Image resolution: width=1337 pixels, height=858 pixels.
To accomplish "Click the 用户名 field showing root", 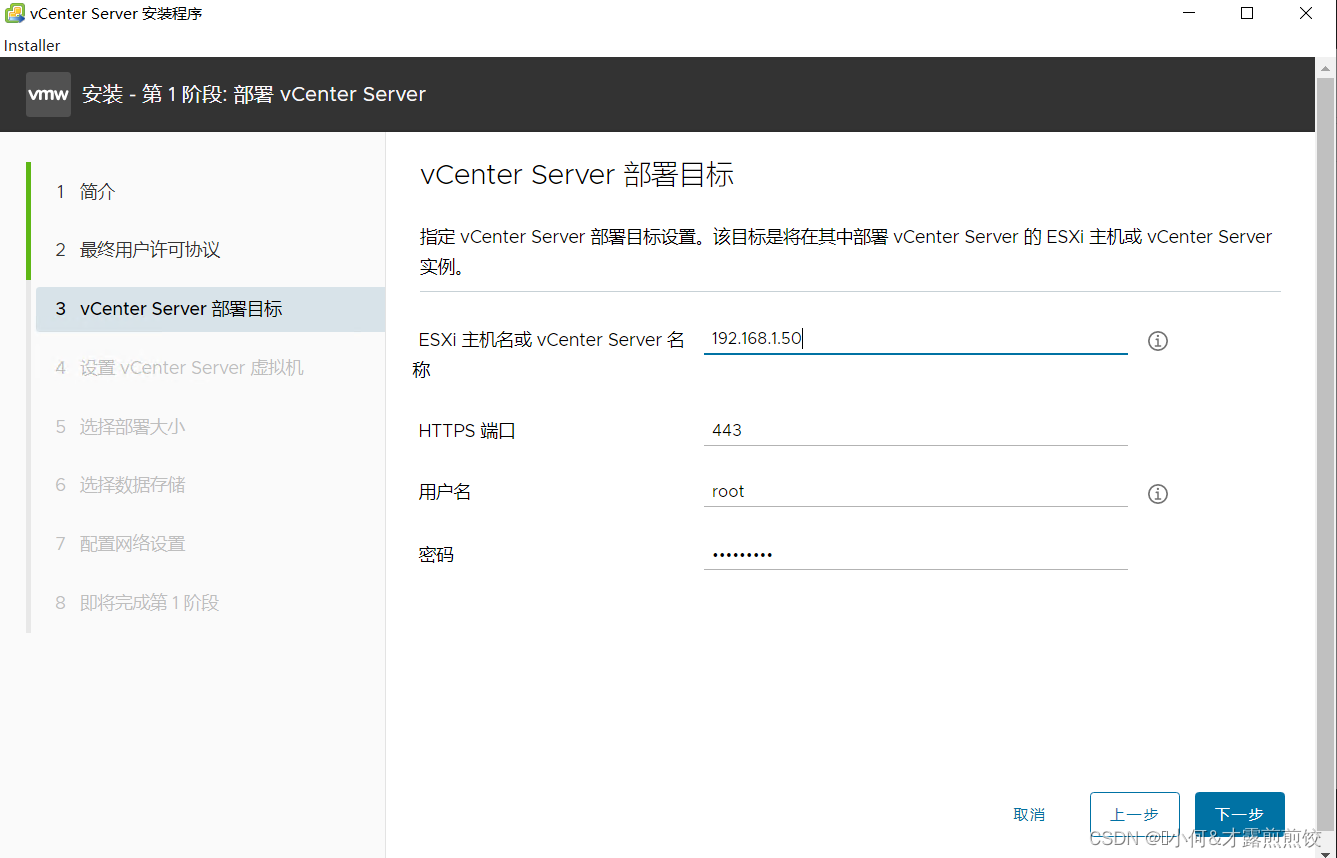I will point(916,491).
